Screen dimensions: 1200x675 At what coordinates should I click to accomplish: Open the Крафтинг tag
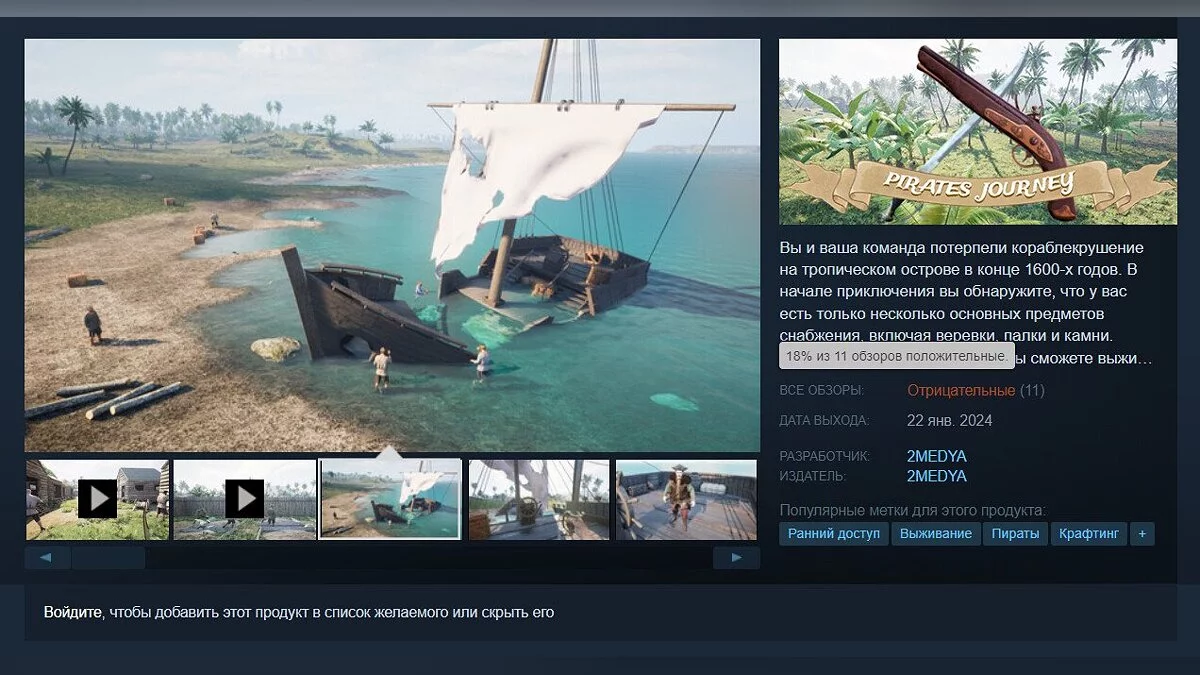[1089, 533]
